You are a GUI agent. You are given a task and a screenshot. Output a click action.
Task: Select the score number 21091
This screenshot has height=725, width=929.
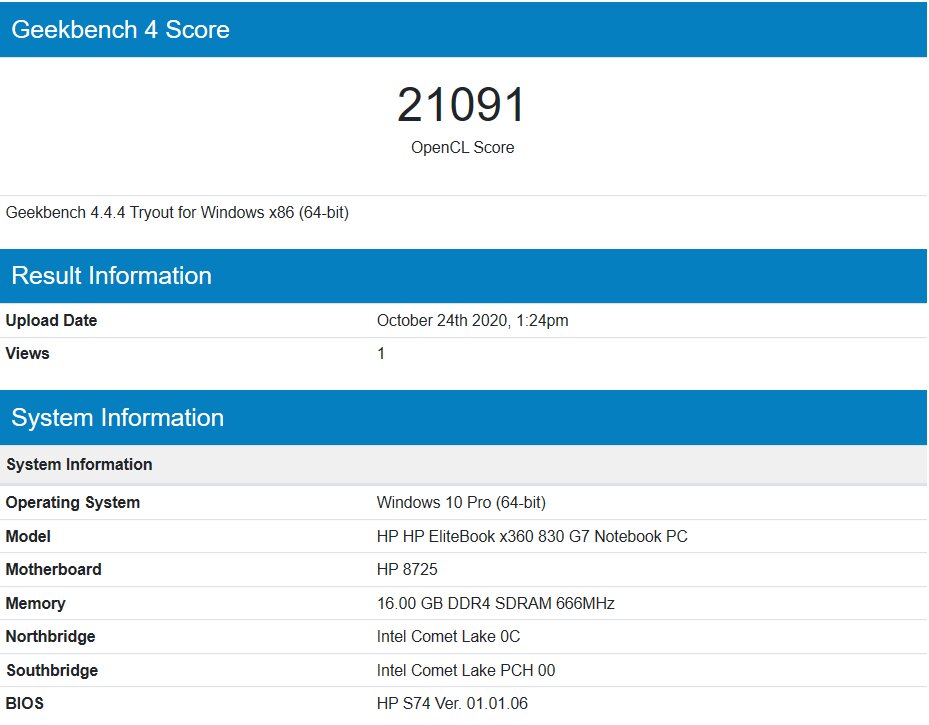pyautogui.click(x=462, y=105)
